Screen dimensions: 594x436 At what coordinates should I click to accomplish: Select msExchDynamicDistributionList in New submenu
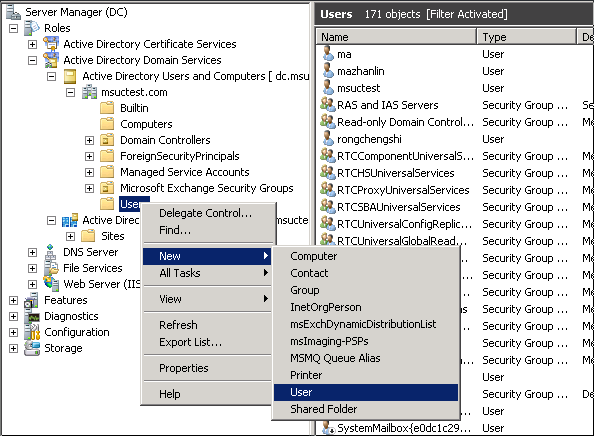366,324
